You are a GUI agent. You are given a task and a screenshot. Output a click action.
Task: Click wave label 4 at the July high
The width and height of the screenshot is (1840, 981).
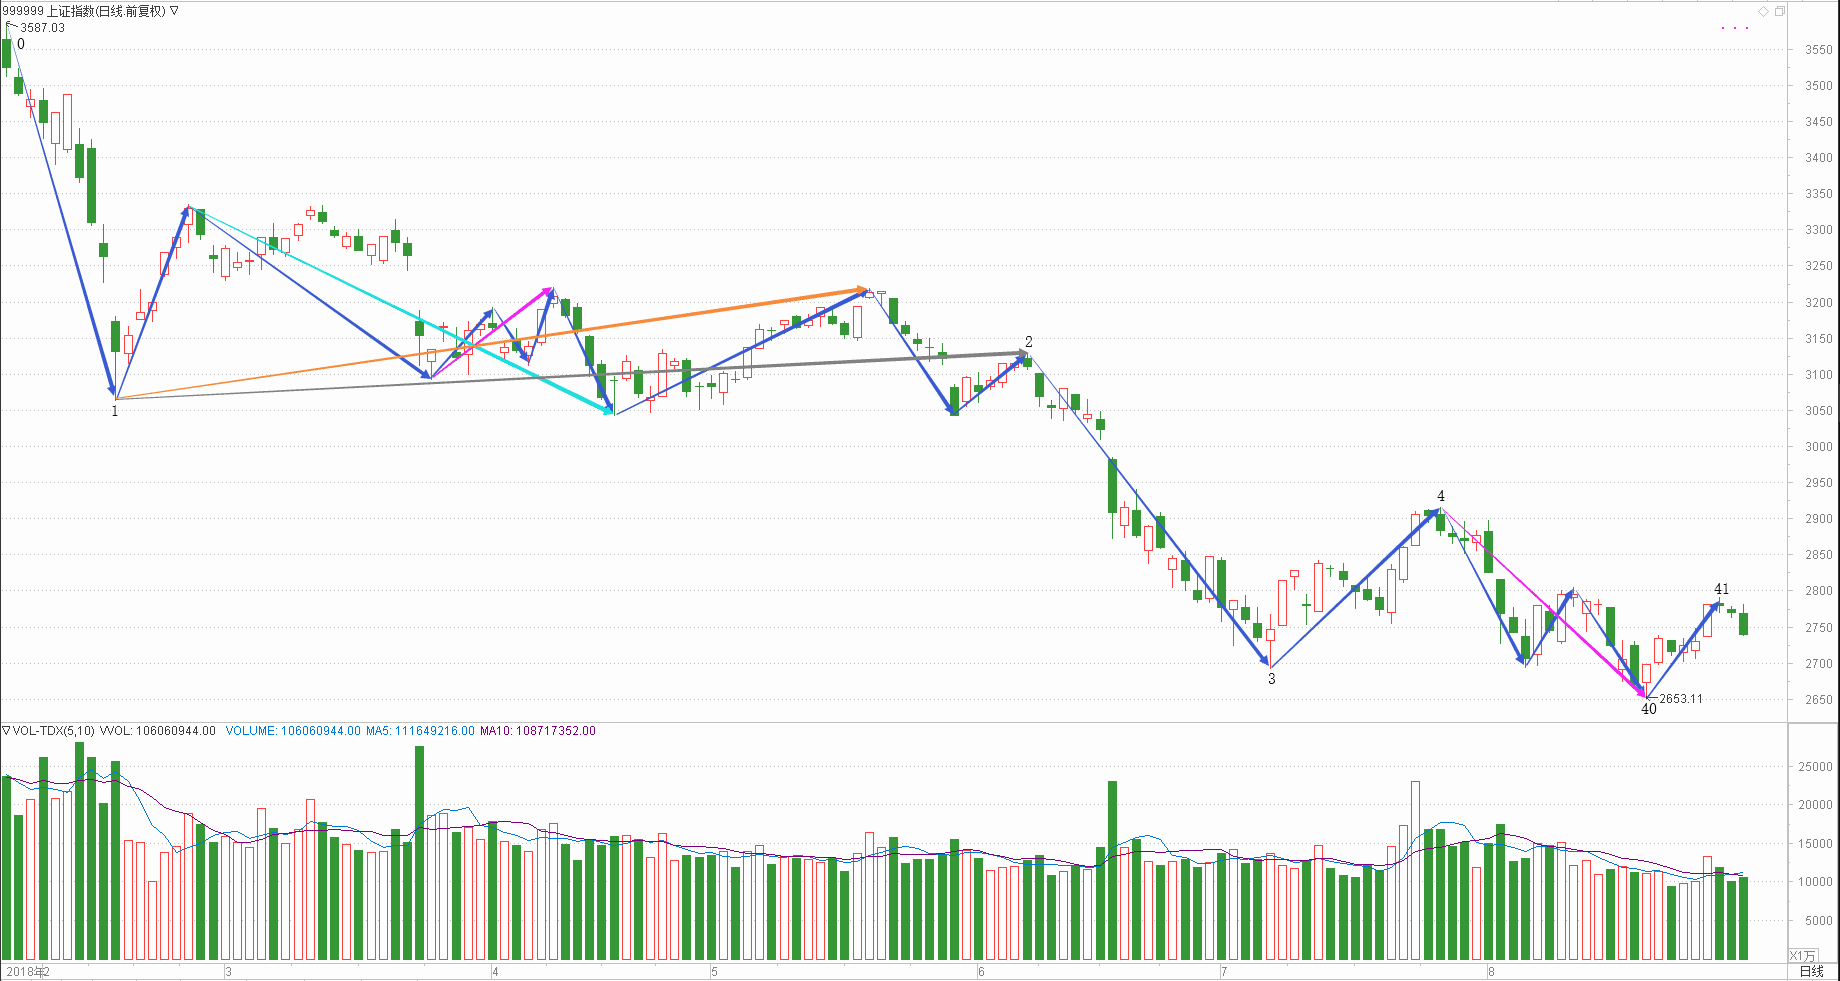(1441, 496)
